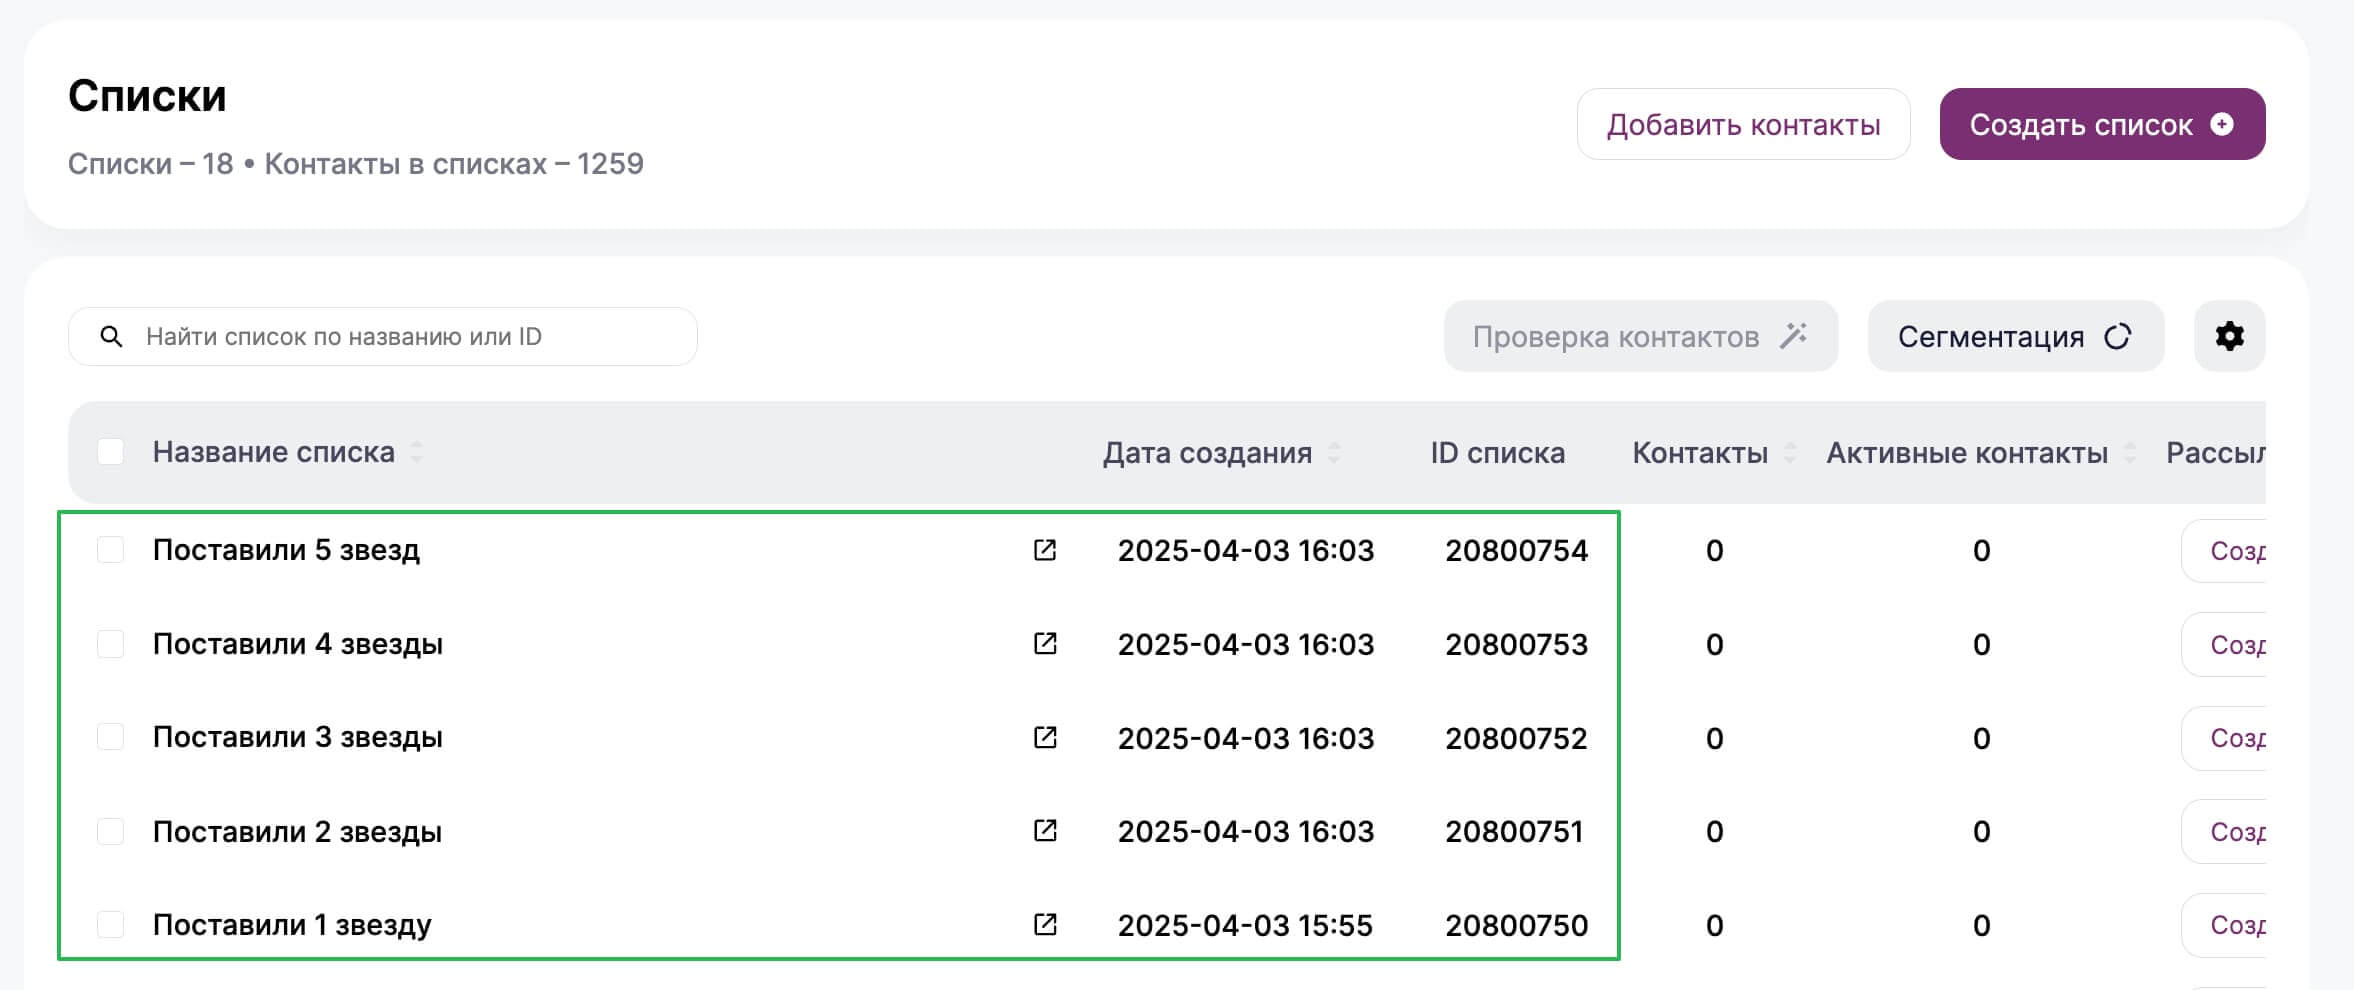2354x990 pixels.
Task: Click the 'Списки' page heading
Action: [147, 96]
